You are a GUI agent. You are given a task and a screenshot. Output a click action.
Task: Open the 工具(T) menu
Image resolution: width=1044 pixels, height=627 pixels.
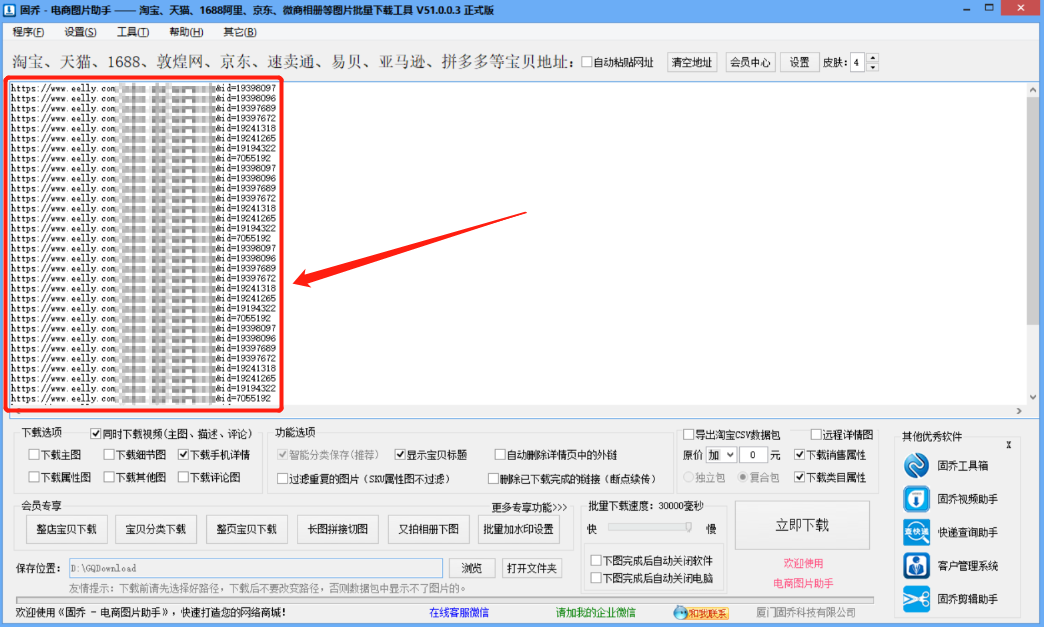(x=132, y=32)
